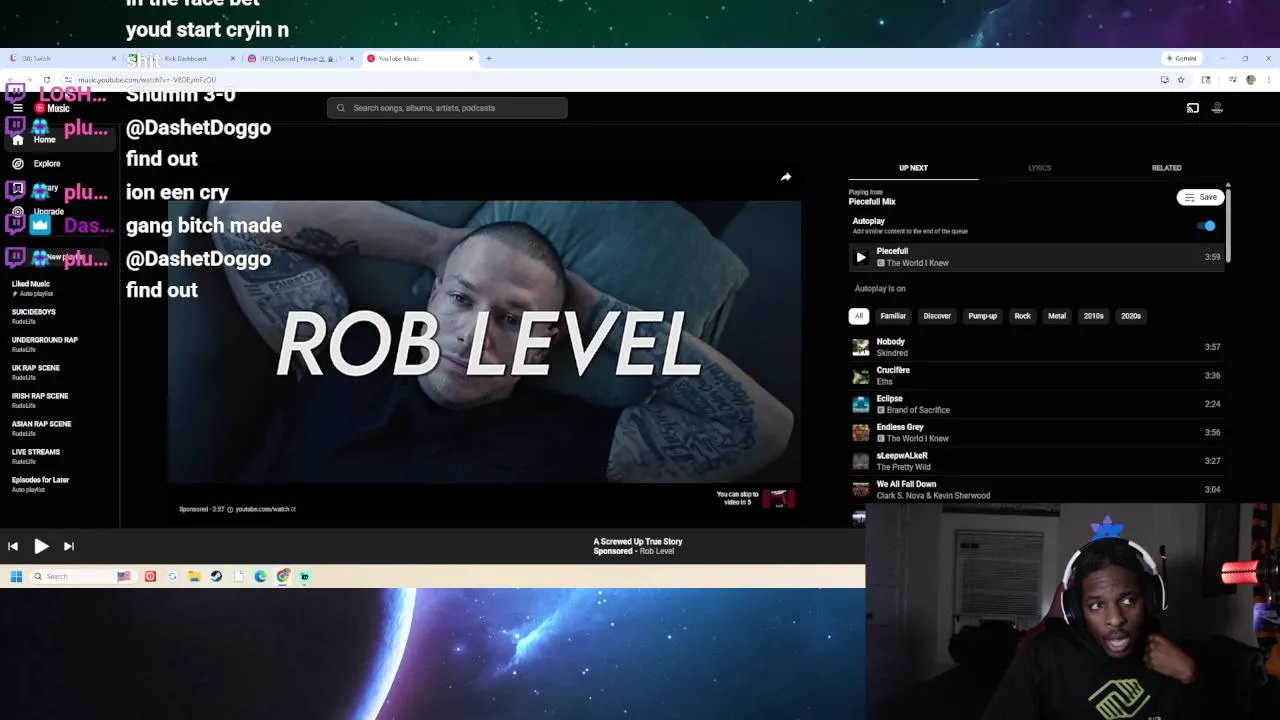Open the Gemini button in Chrome
Image resolution: width=1280 pixels, height=720 pixels.
(1181, 58)
